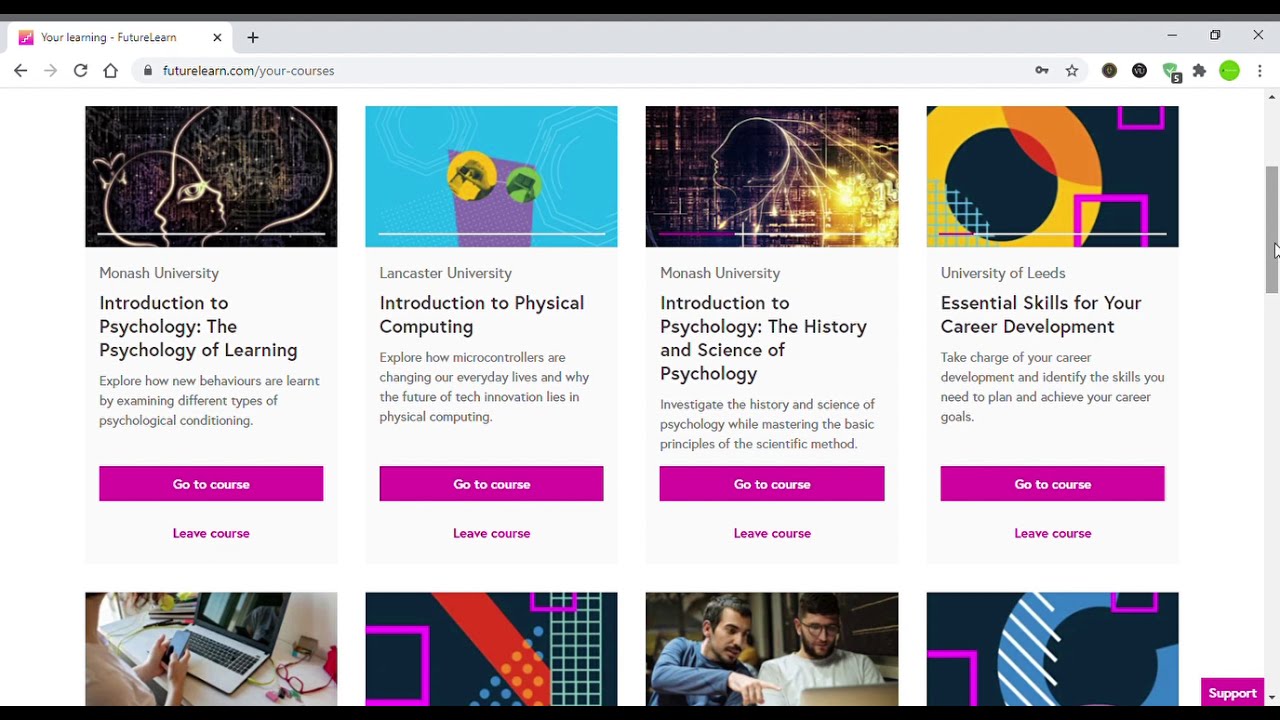Leave the Psychology of Learning course
Viewport: 1280px width, 720px height.
[211, 533]
